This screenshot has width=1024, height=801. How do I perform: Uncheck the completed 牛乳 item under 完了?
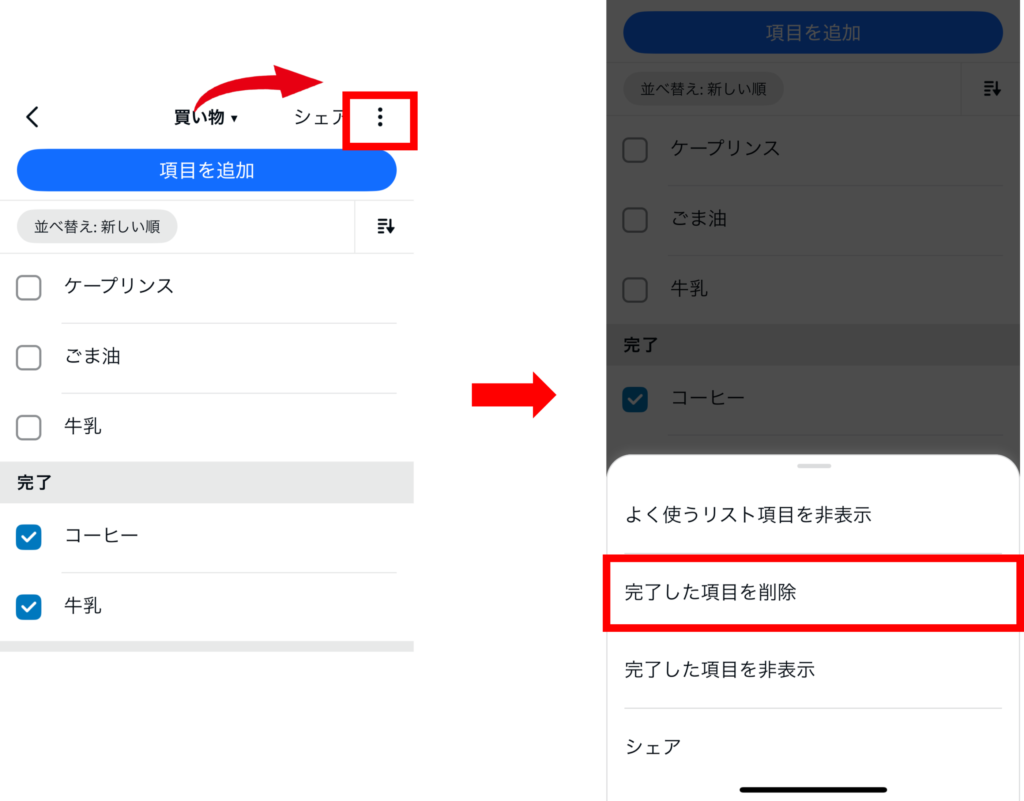pyautogui.click(x=29, y=606)
